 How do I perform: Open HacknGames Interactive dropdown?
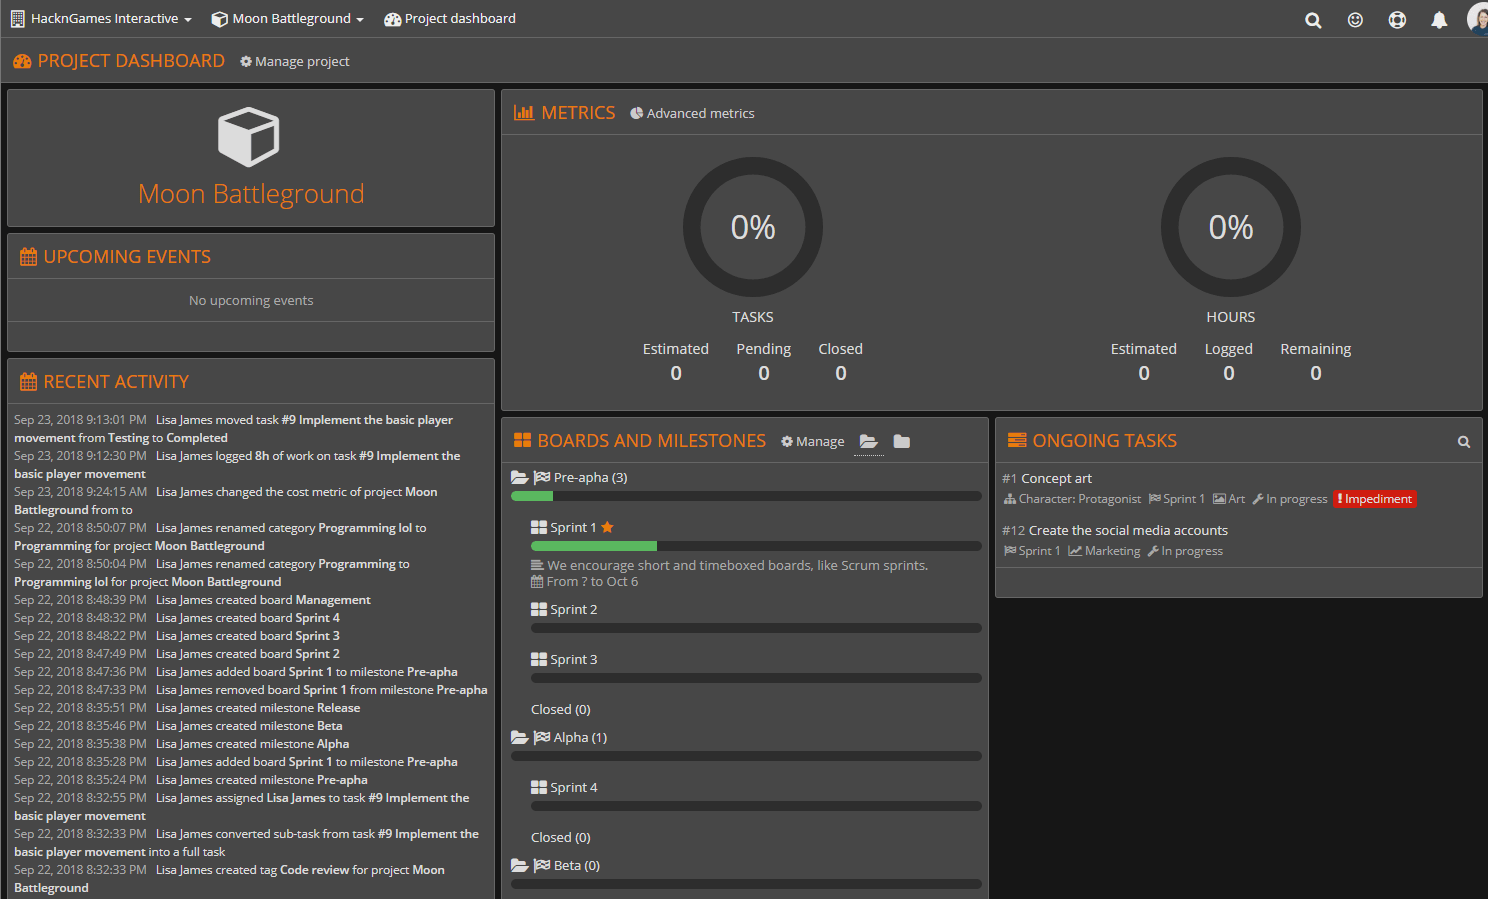(101, 19)
